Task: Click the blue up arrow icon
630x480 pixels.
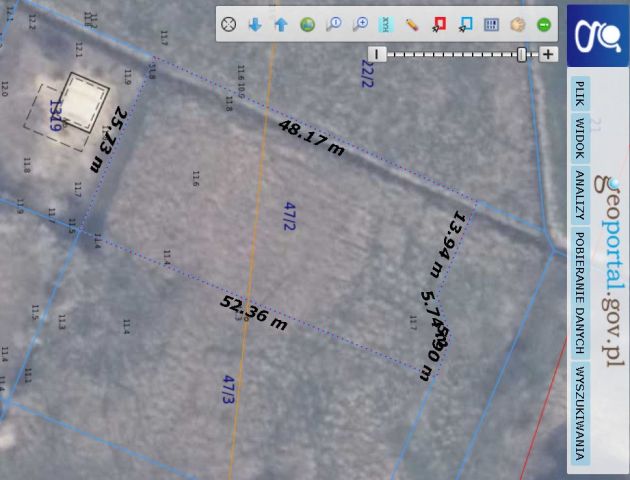Action: 281,24
